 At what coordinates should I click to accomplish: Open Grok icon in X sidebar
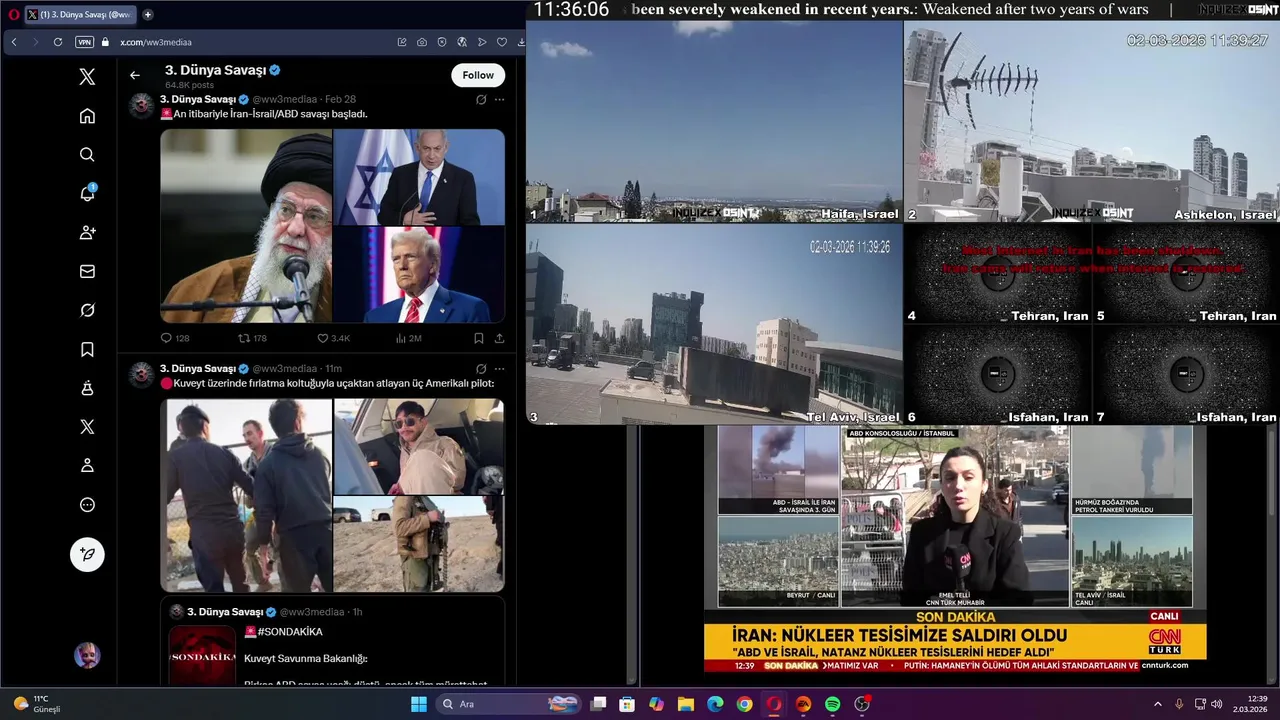click(87, 310)
